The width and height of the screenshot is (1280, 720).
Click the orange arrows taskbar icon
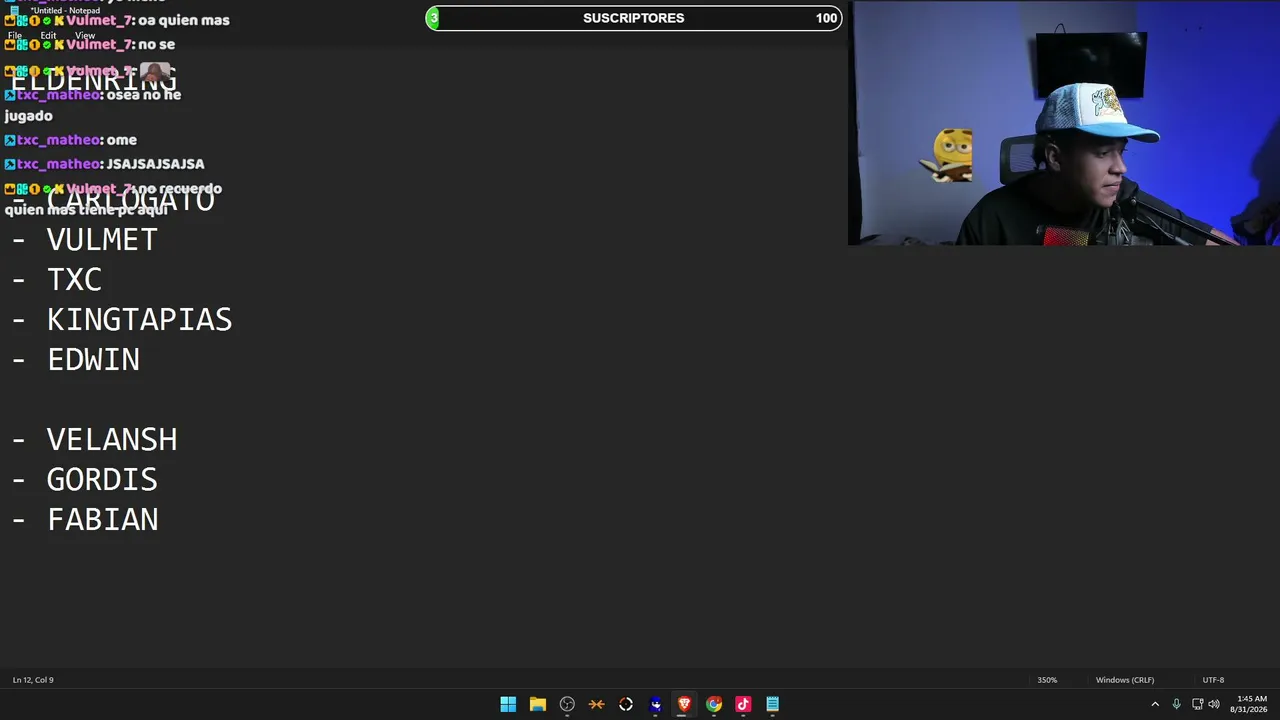pos(597,704)
